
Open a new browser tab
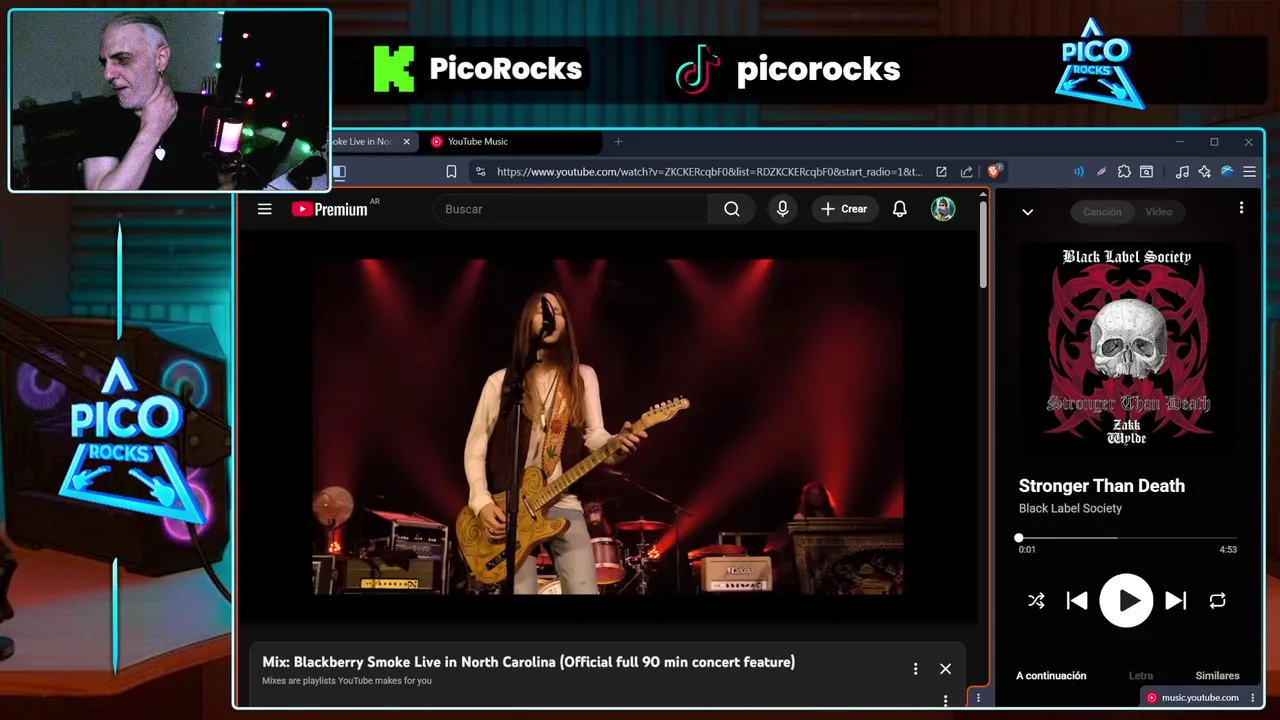point(618,142)
